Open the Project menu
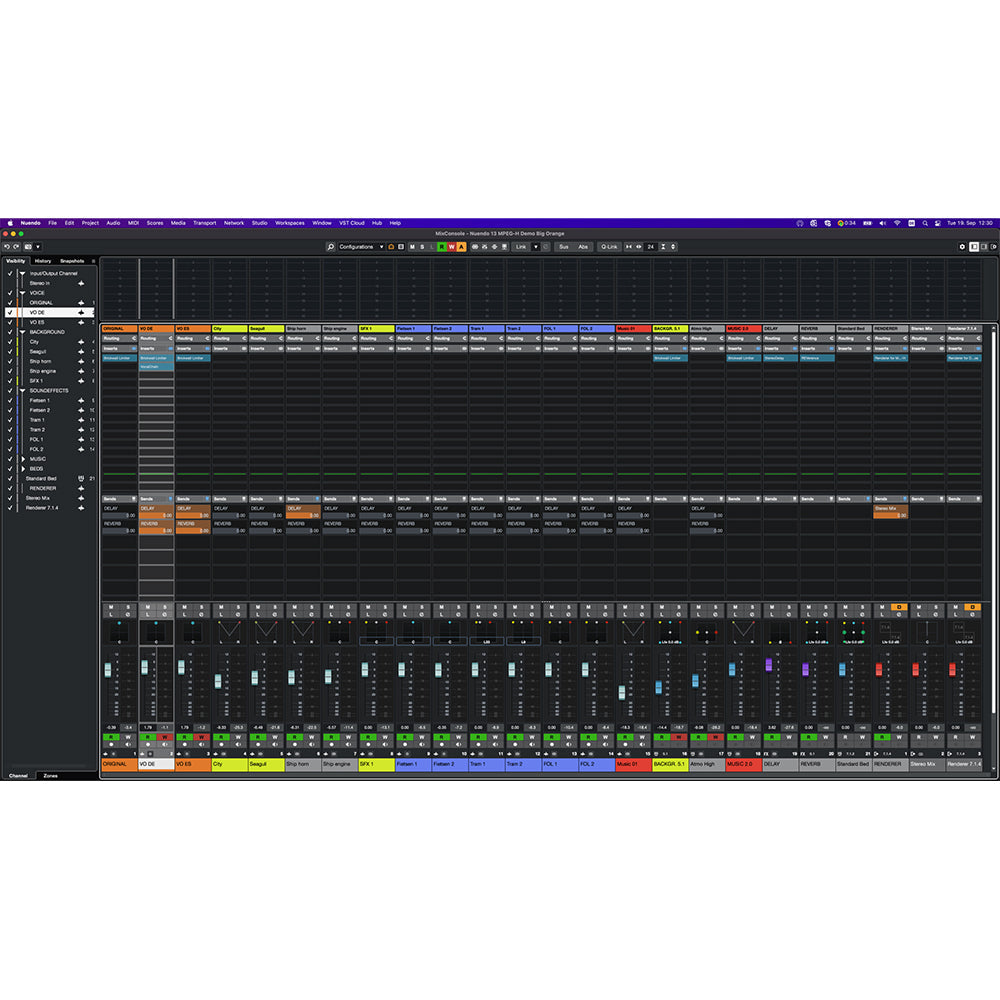Screen dimensions: 1000x1000 point(90,223)
